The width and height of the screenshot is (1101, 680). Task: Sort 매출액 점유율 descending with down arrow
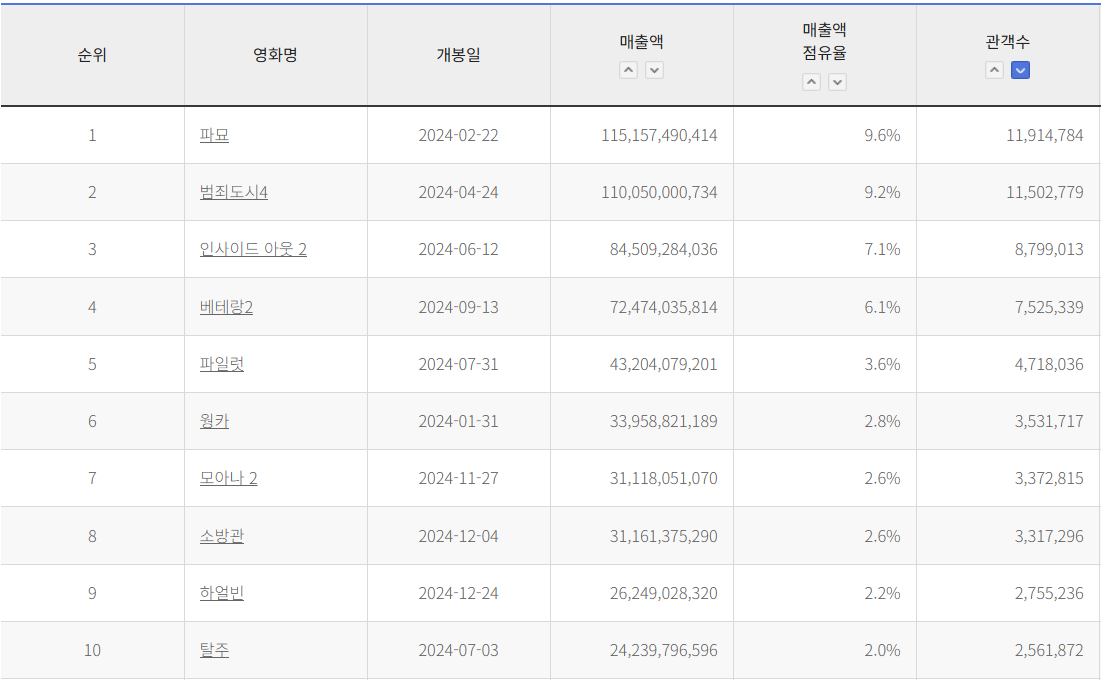coord(837,82)
